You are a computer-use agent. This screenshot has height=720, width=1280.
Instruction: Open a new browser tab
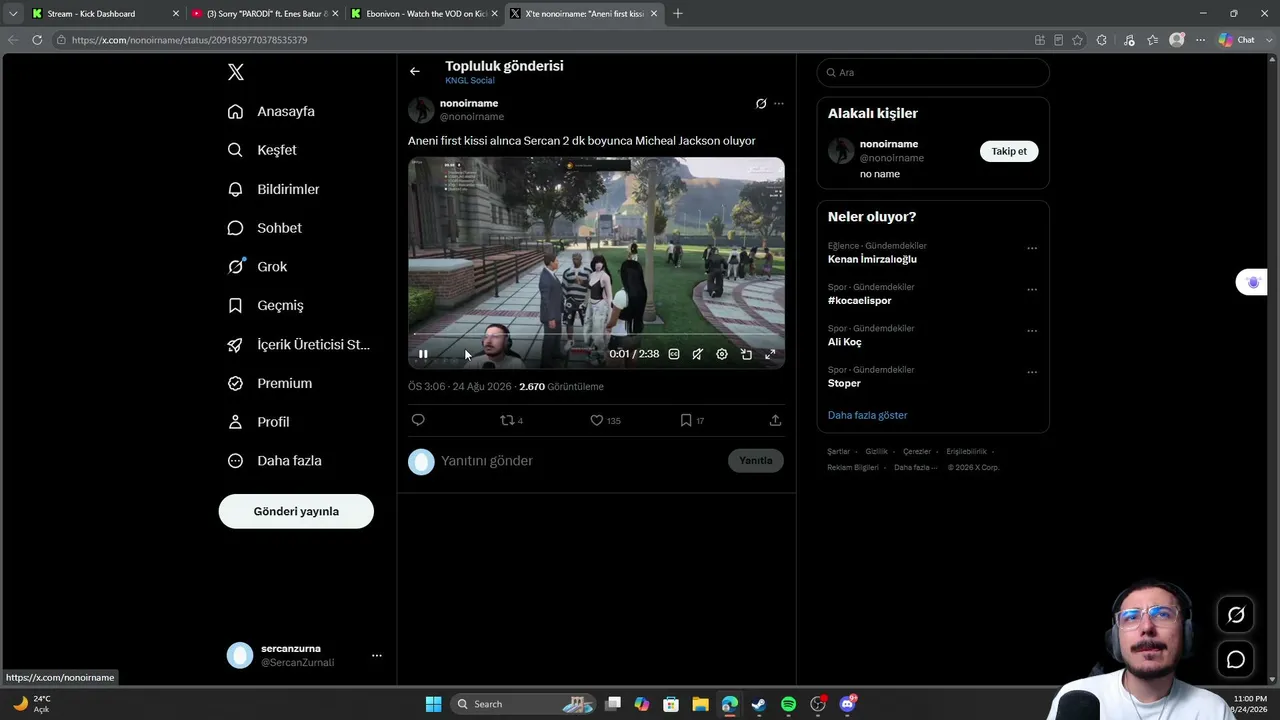point(678,14)
